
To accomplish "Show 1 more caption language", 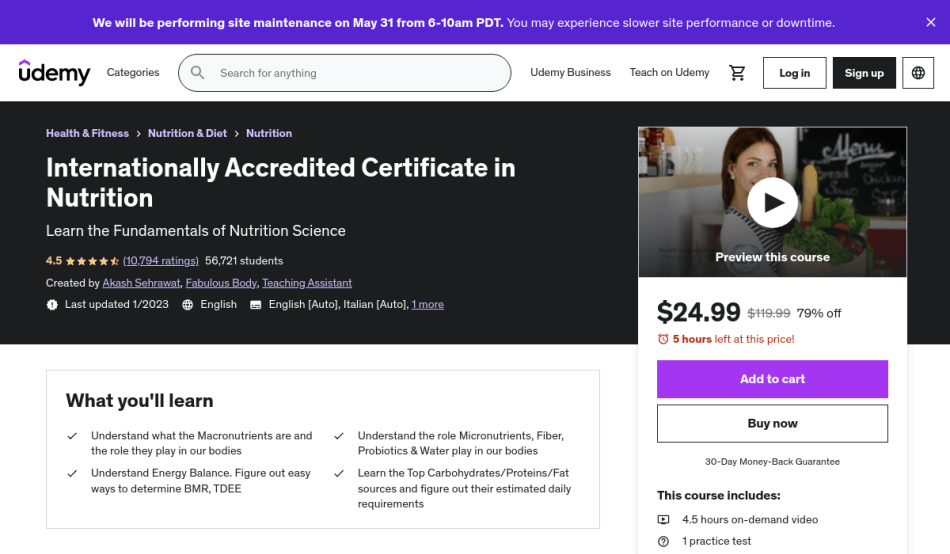I will (x=427, y=304).
